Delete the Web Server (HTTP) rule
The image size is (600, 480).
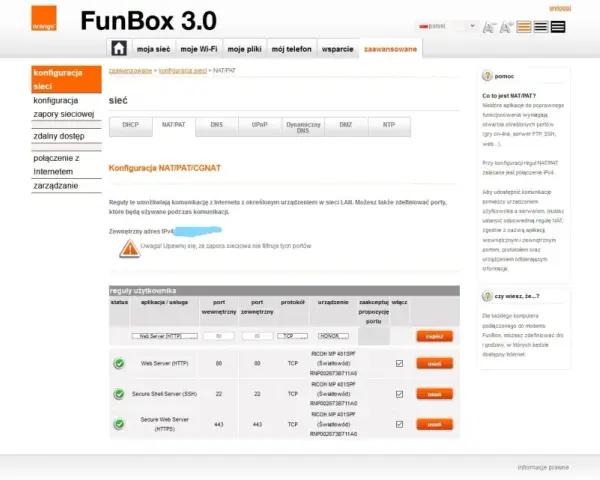435,363
